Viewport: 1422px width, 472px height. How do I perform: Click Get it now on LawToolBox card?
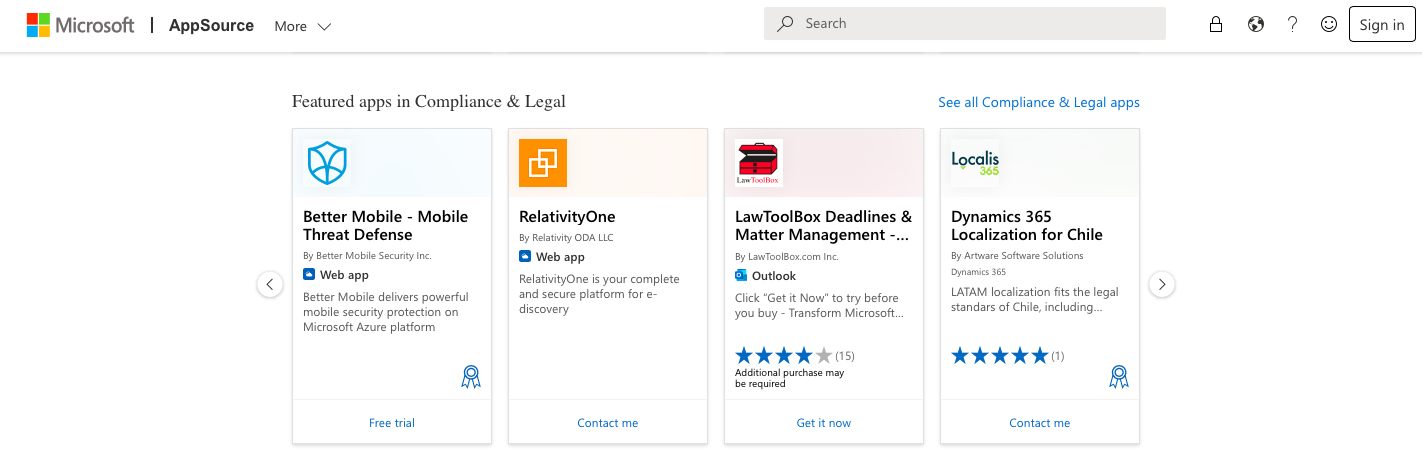(x=824, y=423)
